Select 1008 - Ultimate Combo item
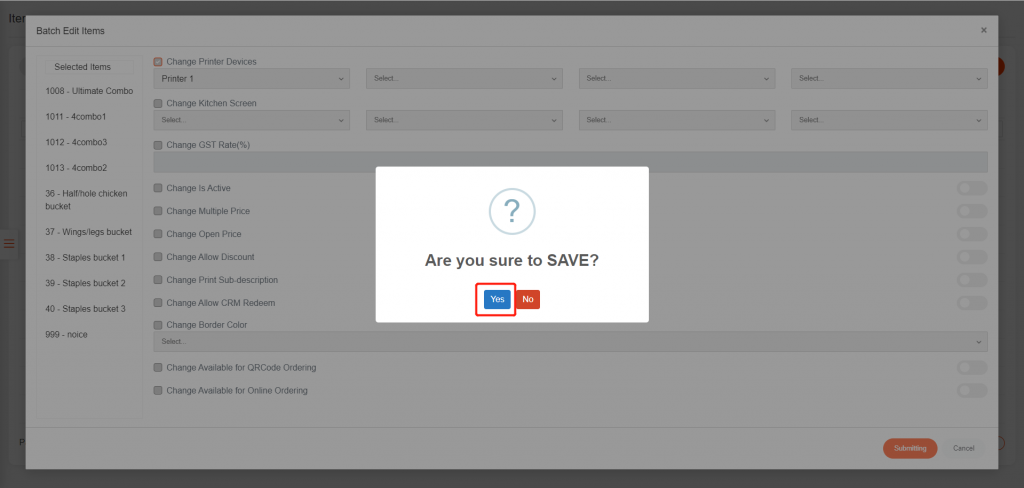 point(89,91)
